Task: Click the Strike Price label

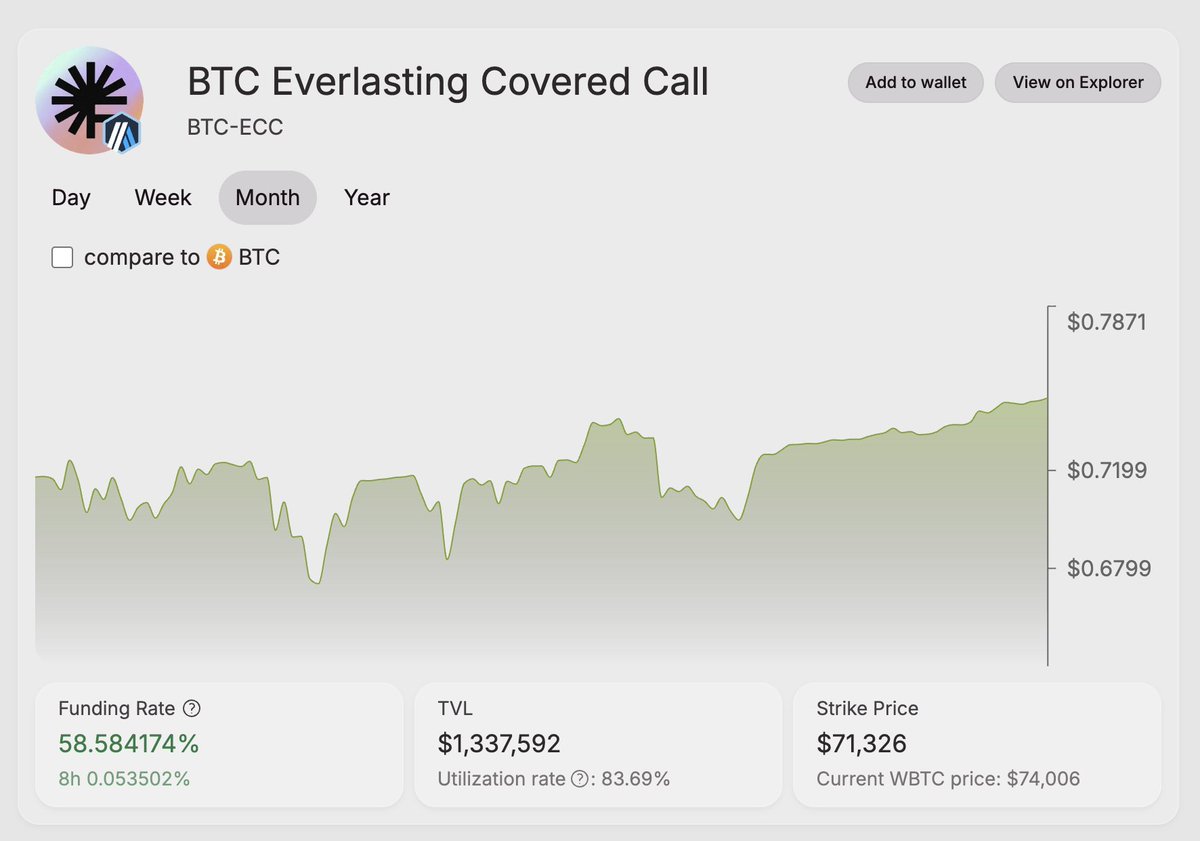Action: pyautogui.click(x=867, y=708)
